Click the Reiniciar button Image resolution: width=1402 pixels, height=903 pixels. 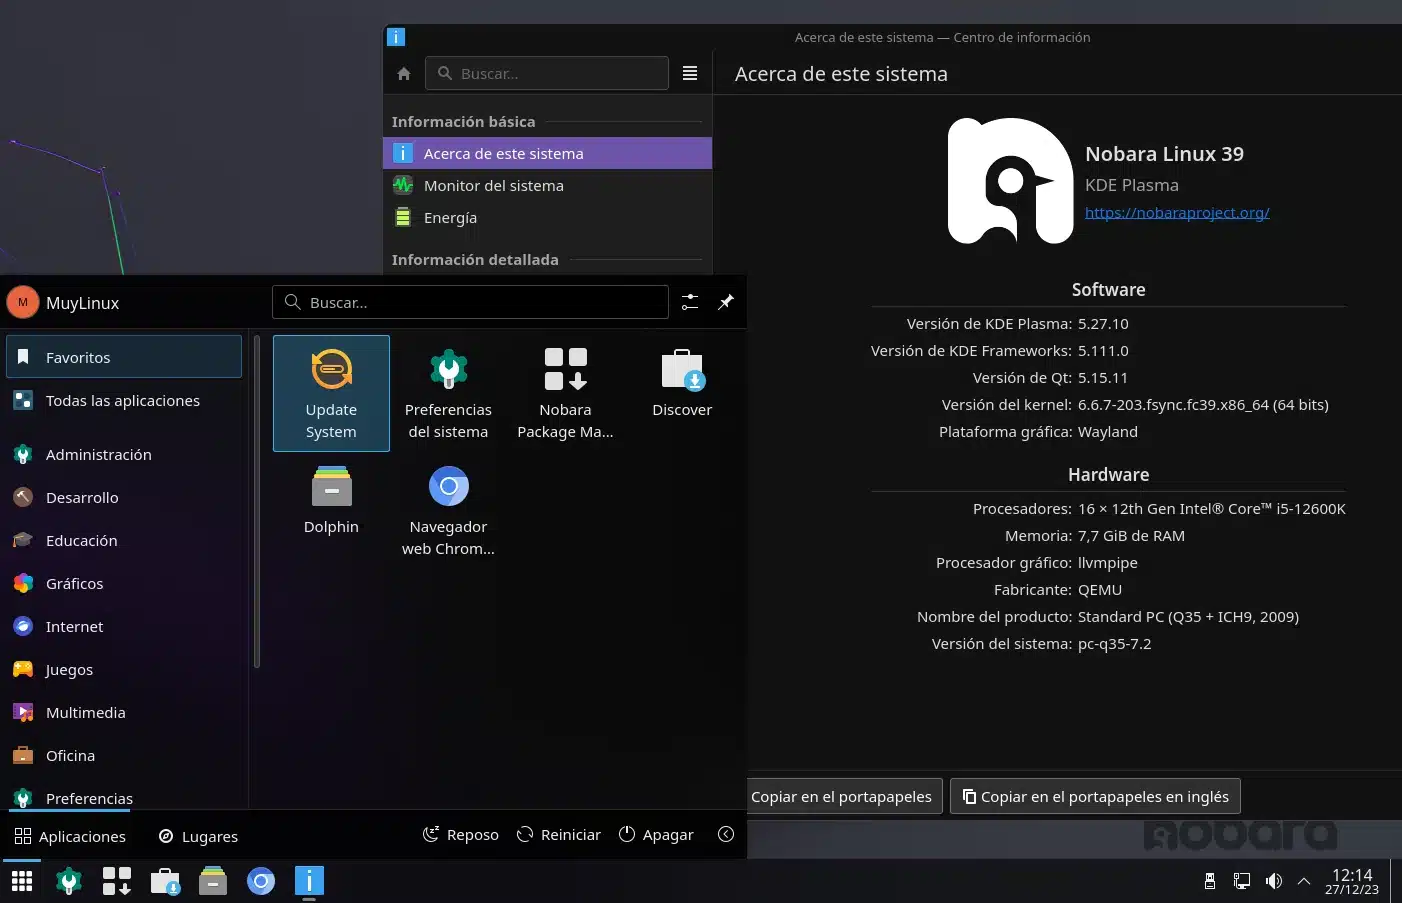tap(559, 834)
